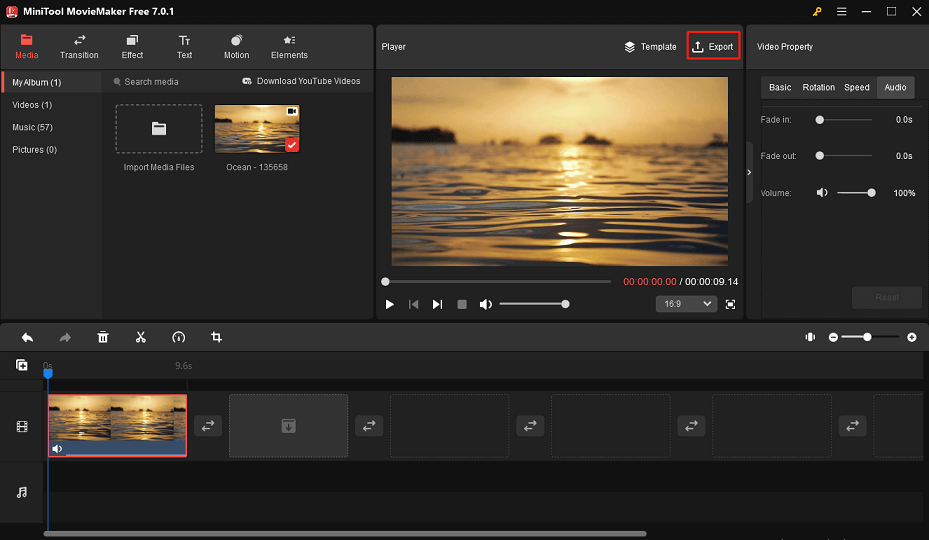Split clip with scissors tool

pyautogui.click(x=140, y=337)
